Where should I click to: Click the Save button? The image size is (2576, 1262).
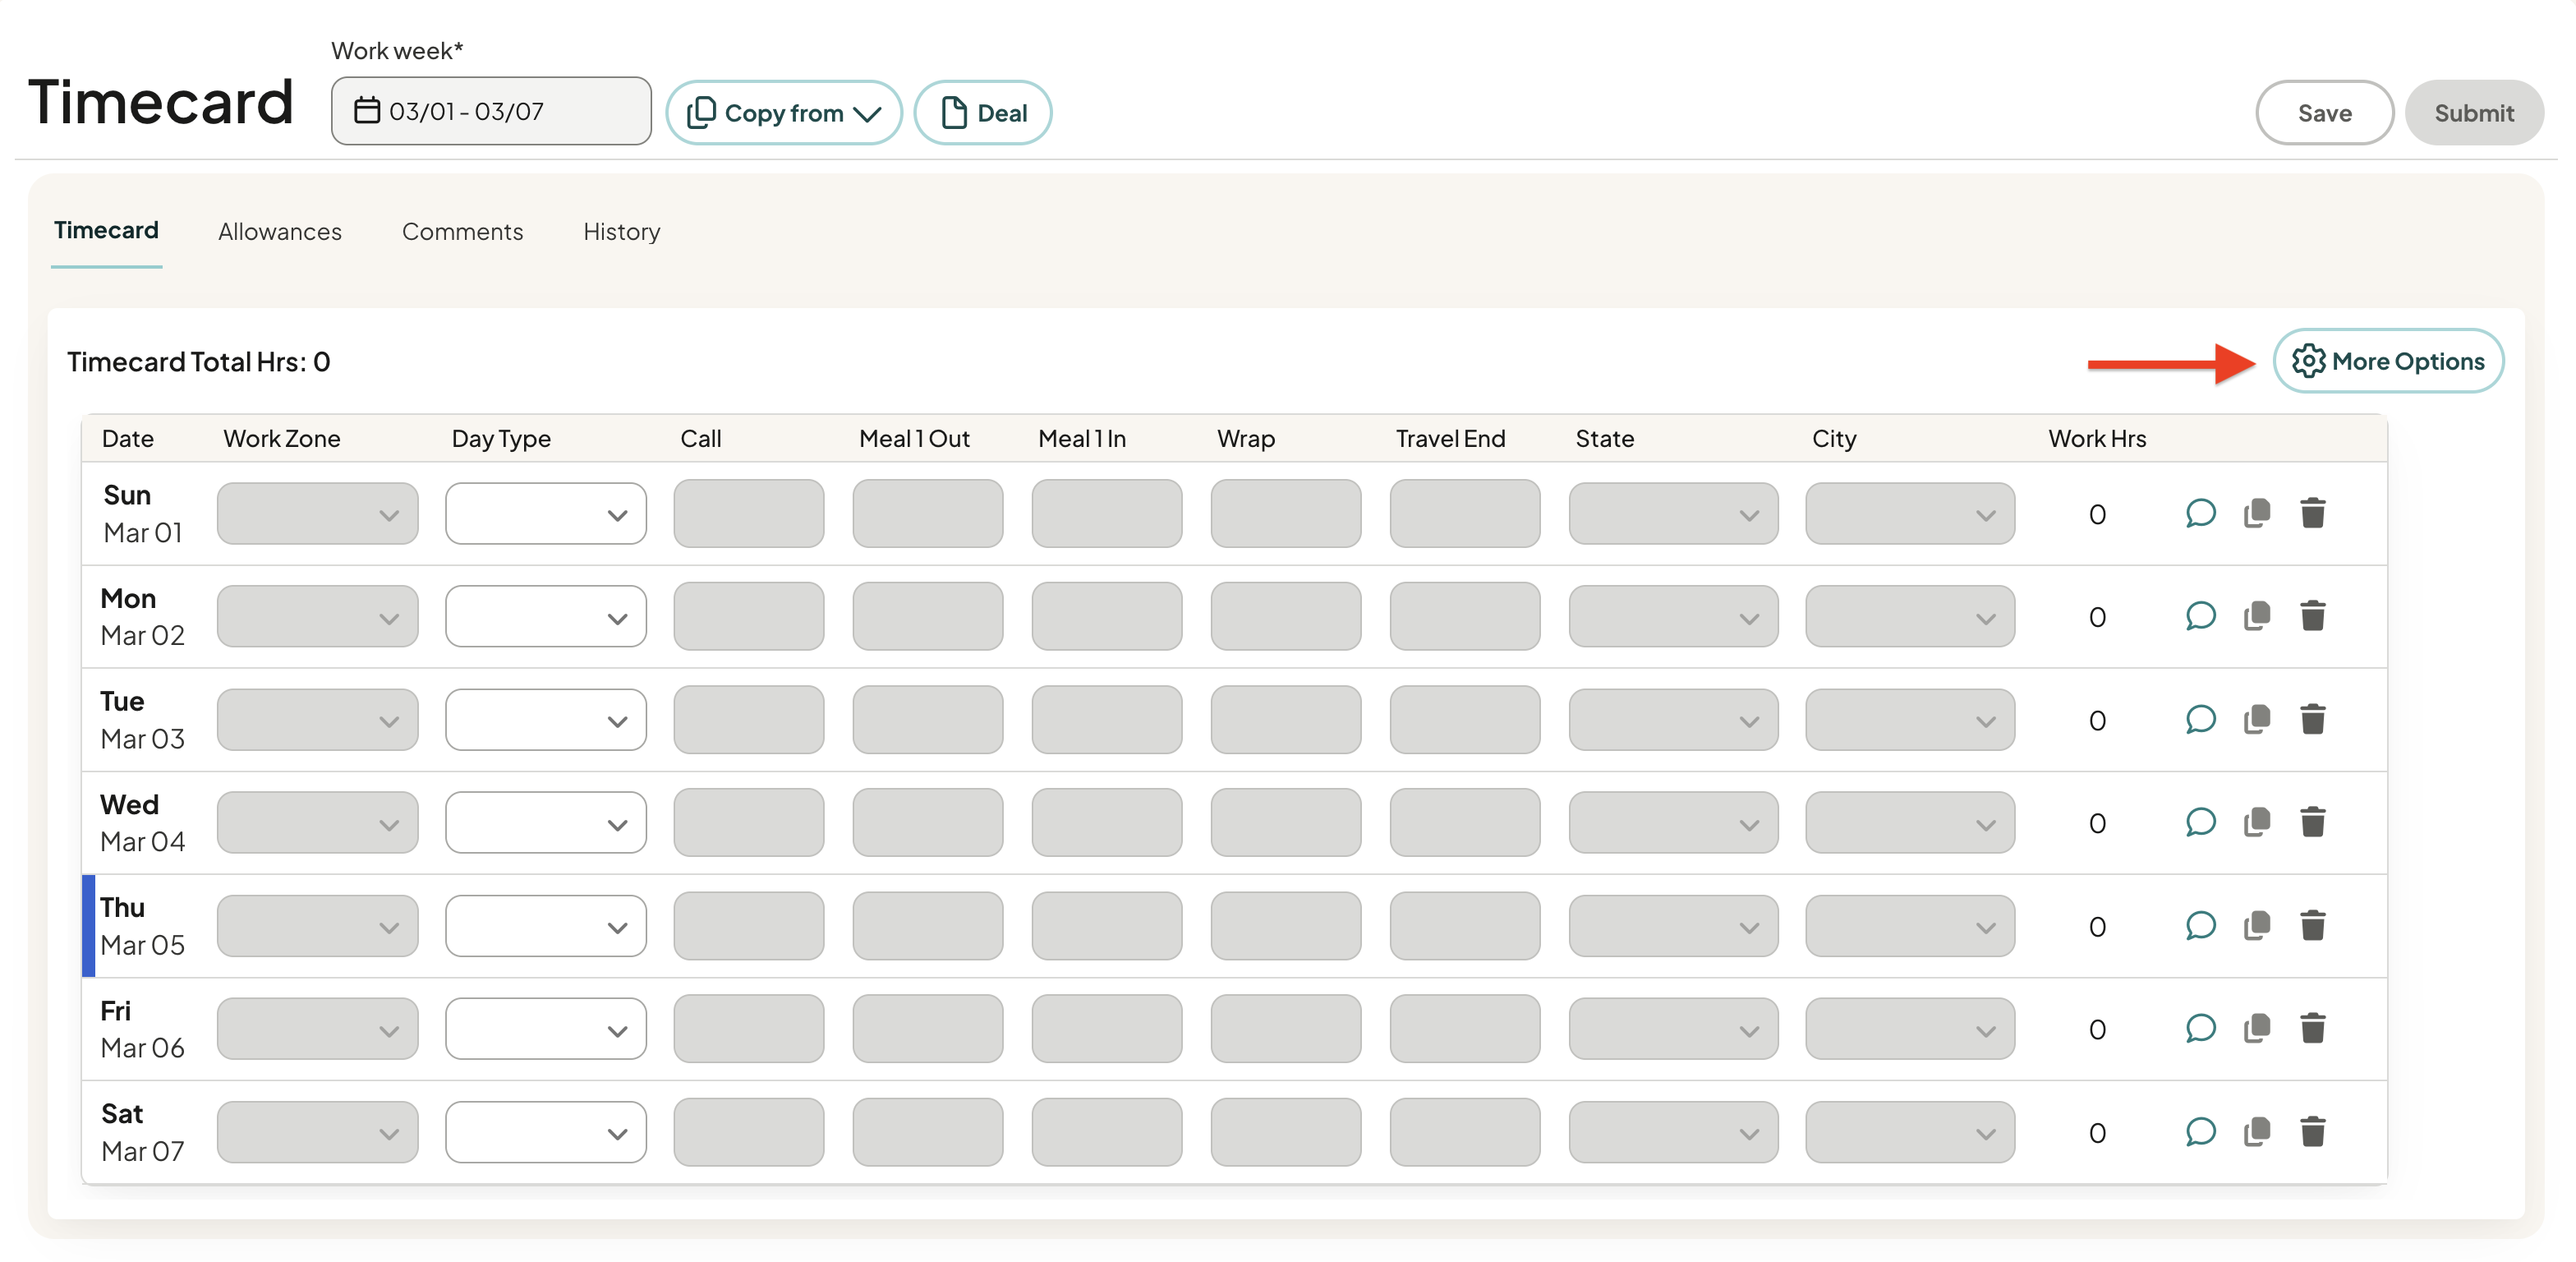point(2324,113)
